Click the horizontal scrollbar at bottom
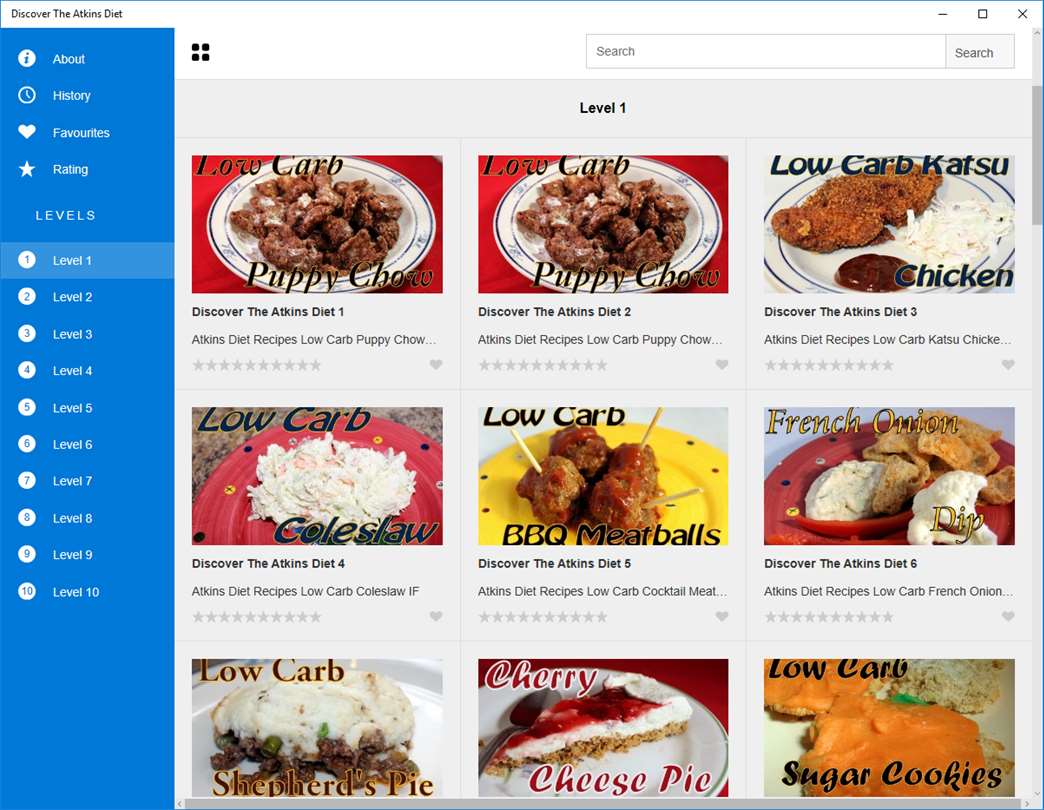The height and width of the screenshot is (810, 1044). [x=603, y=804]
